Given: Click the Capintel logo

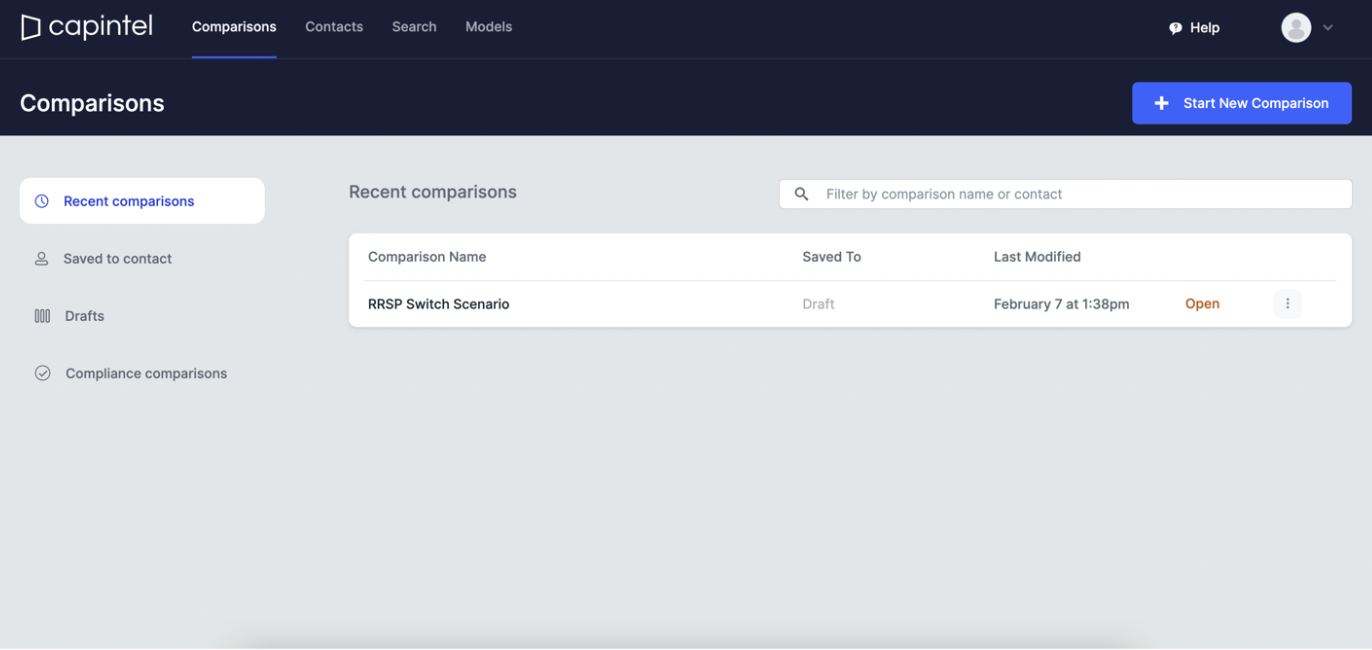Looking at the screenshot, I should pos(87,27).
